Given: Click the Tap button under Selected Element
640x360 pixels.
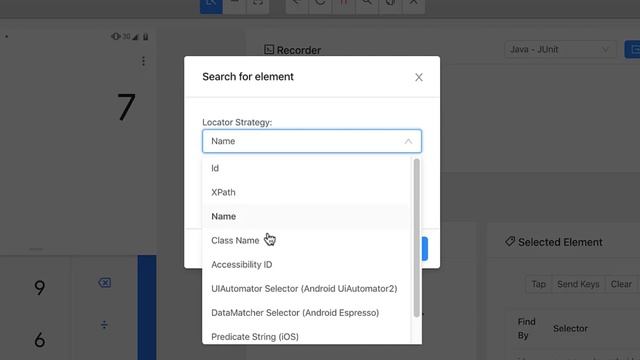Looking at the screenshot, I should (538, 284).
